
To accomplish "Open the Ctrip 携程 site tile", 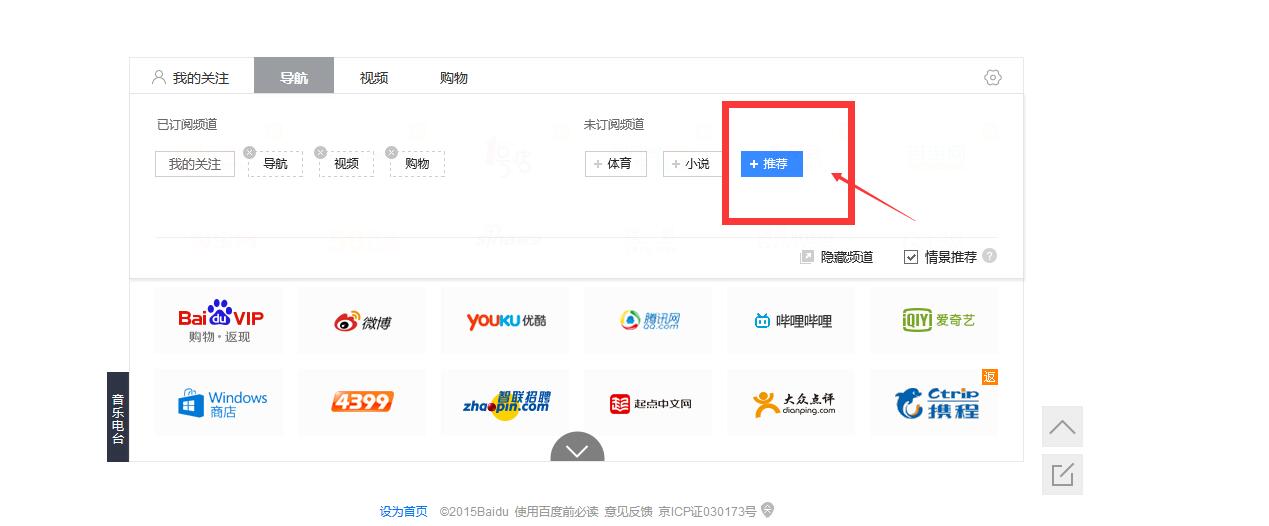I will click(x=934, y=403).
